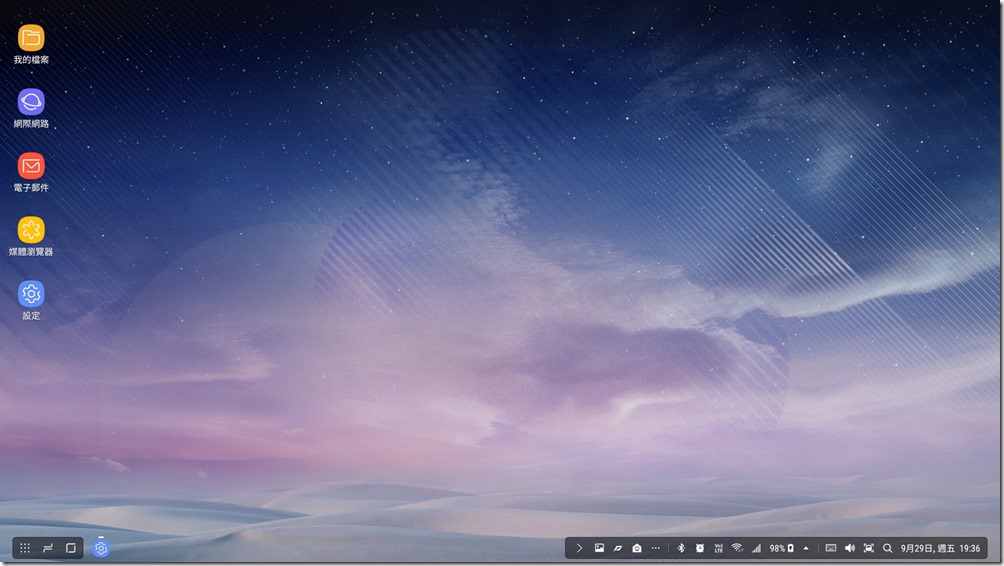Image resolution: width=1004 pixels, height=566 pixels.
Task: Show more notifications via three dots
Action: 656,548
